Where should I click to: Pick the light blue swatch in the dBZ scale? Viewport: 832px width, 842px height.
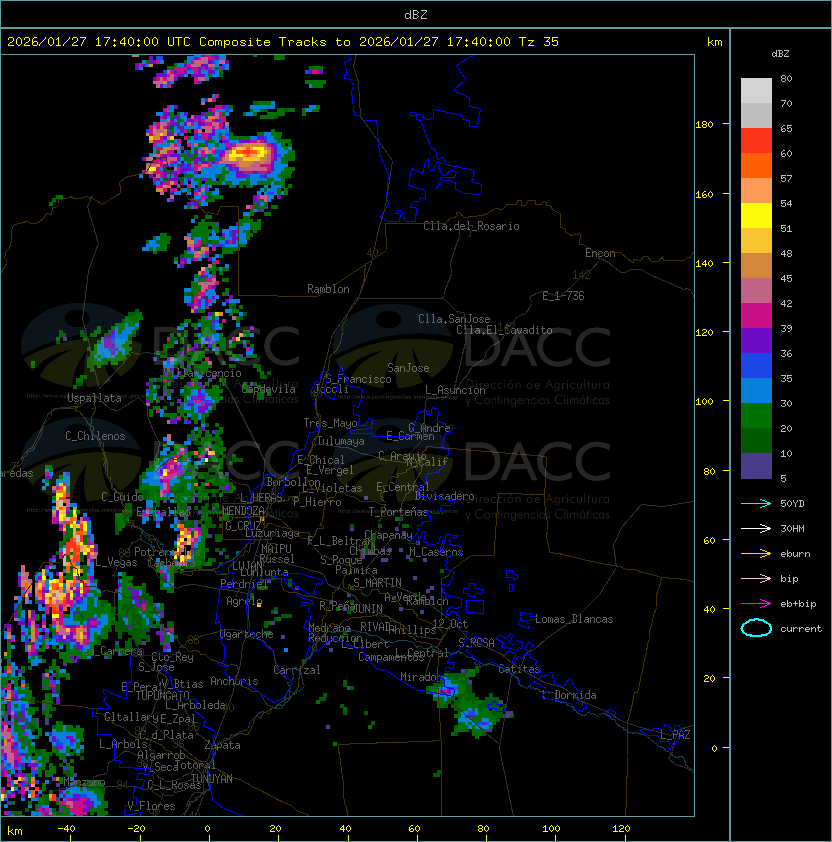tap(756, 391)
